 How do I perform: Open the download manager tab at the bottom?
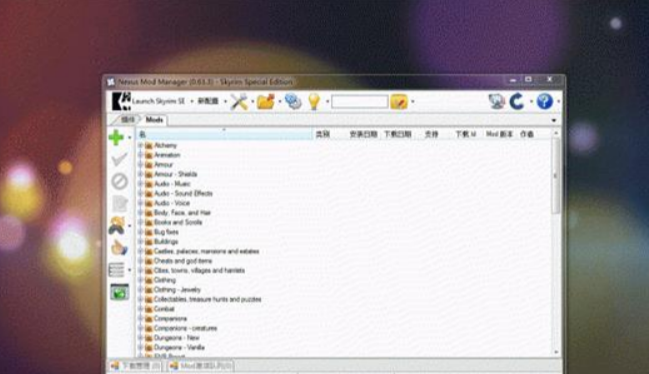pos(135,366)
